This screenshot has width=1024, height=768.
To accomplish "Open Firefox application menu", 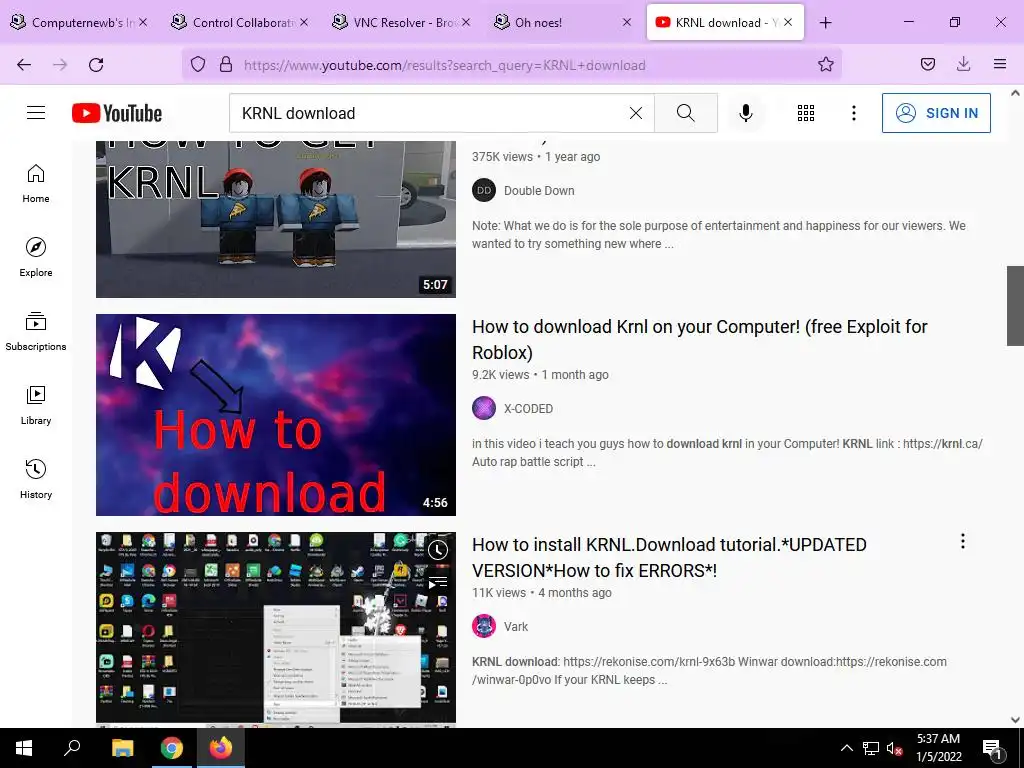I will click(x=999, y=65).
